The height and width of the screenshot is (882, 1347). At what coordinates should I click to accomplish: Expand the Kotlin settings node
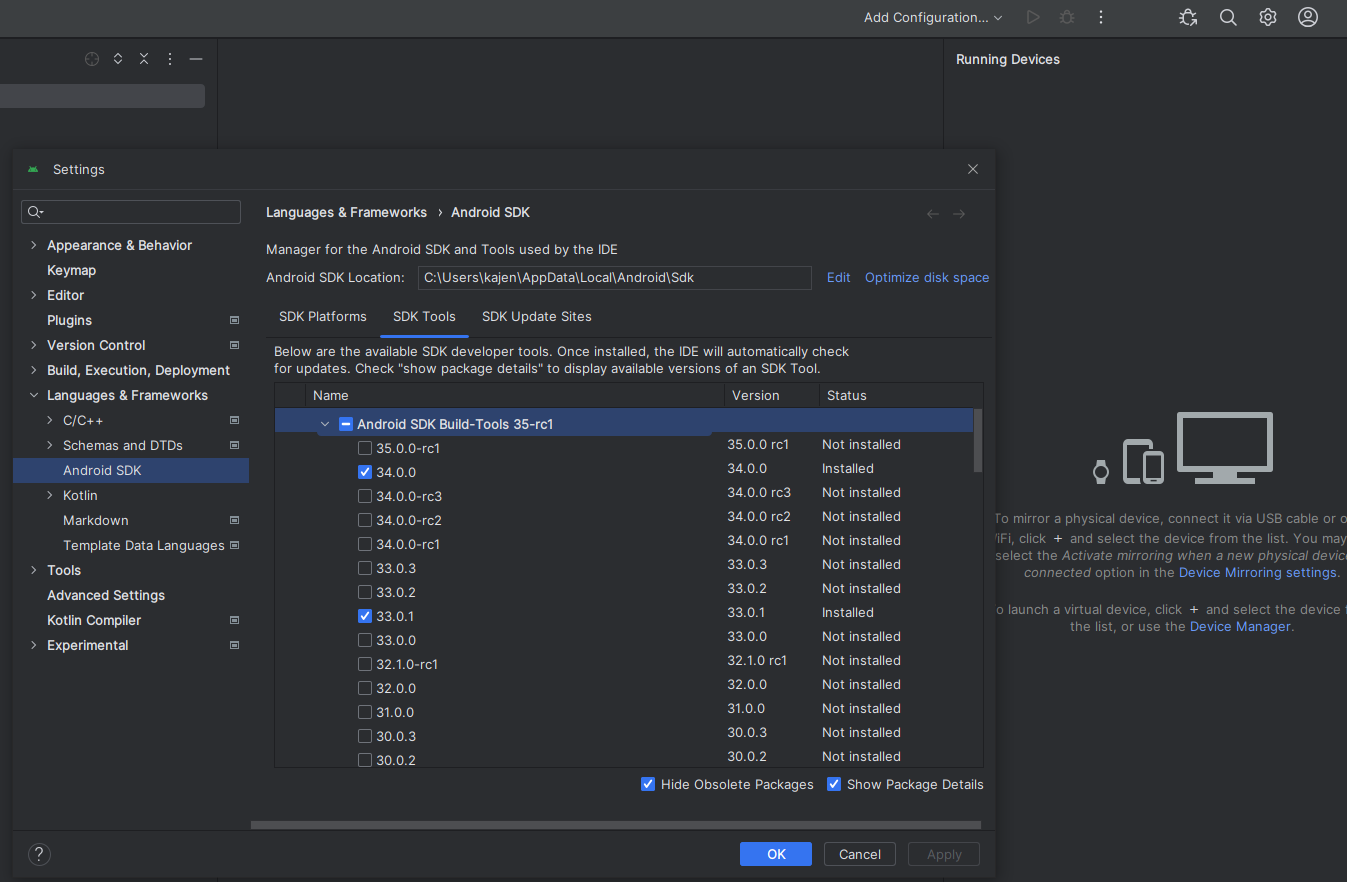[50, 495]
